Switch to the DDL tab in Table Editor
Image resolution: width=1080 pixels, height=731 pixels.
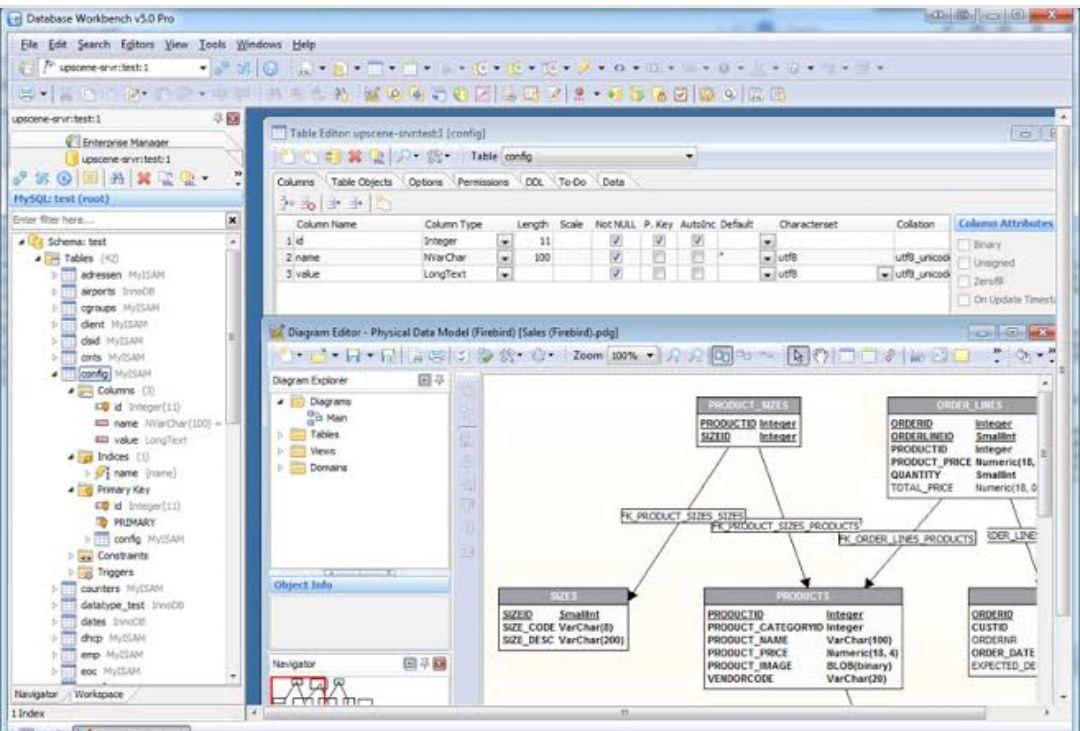(532, 182)
